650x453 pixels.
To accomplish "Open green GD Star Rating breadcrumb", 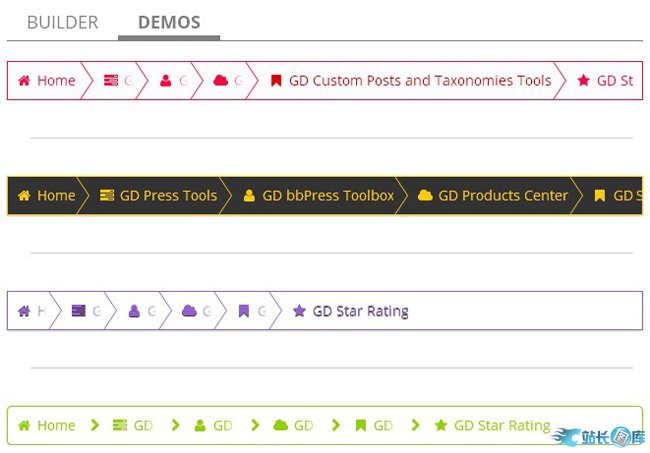I will pos(492,426).
